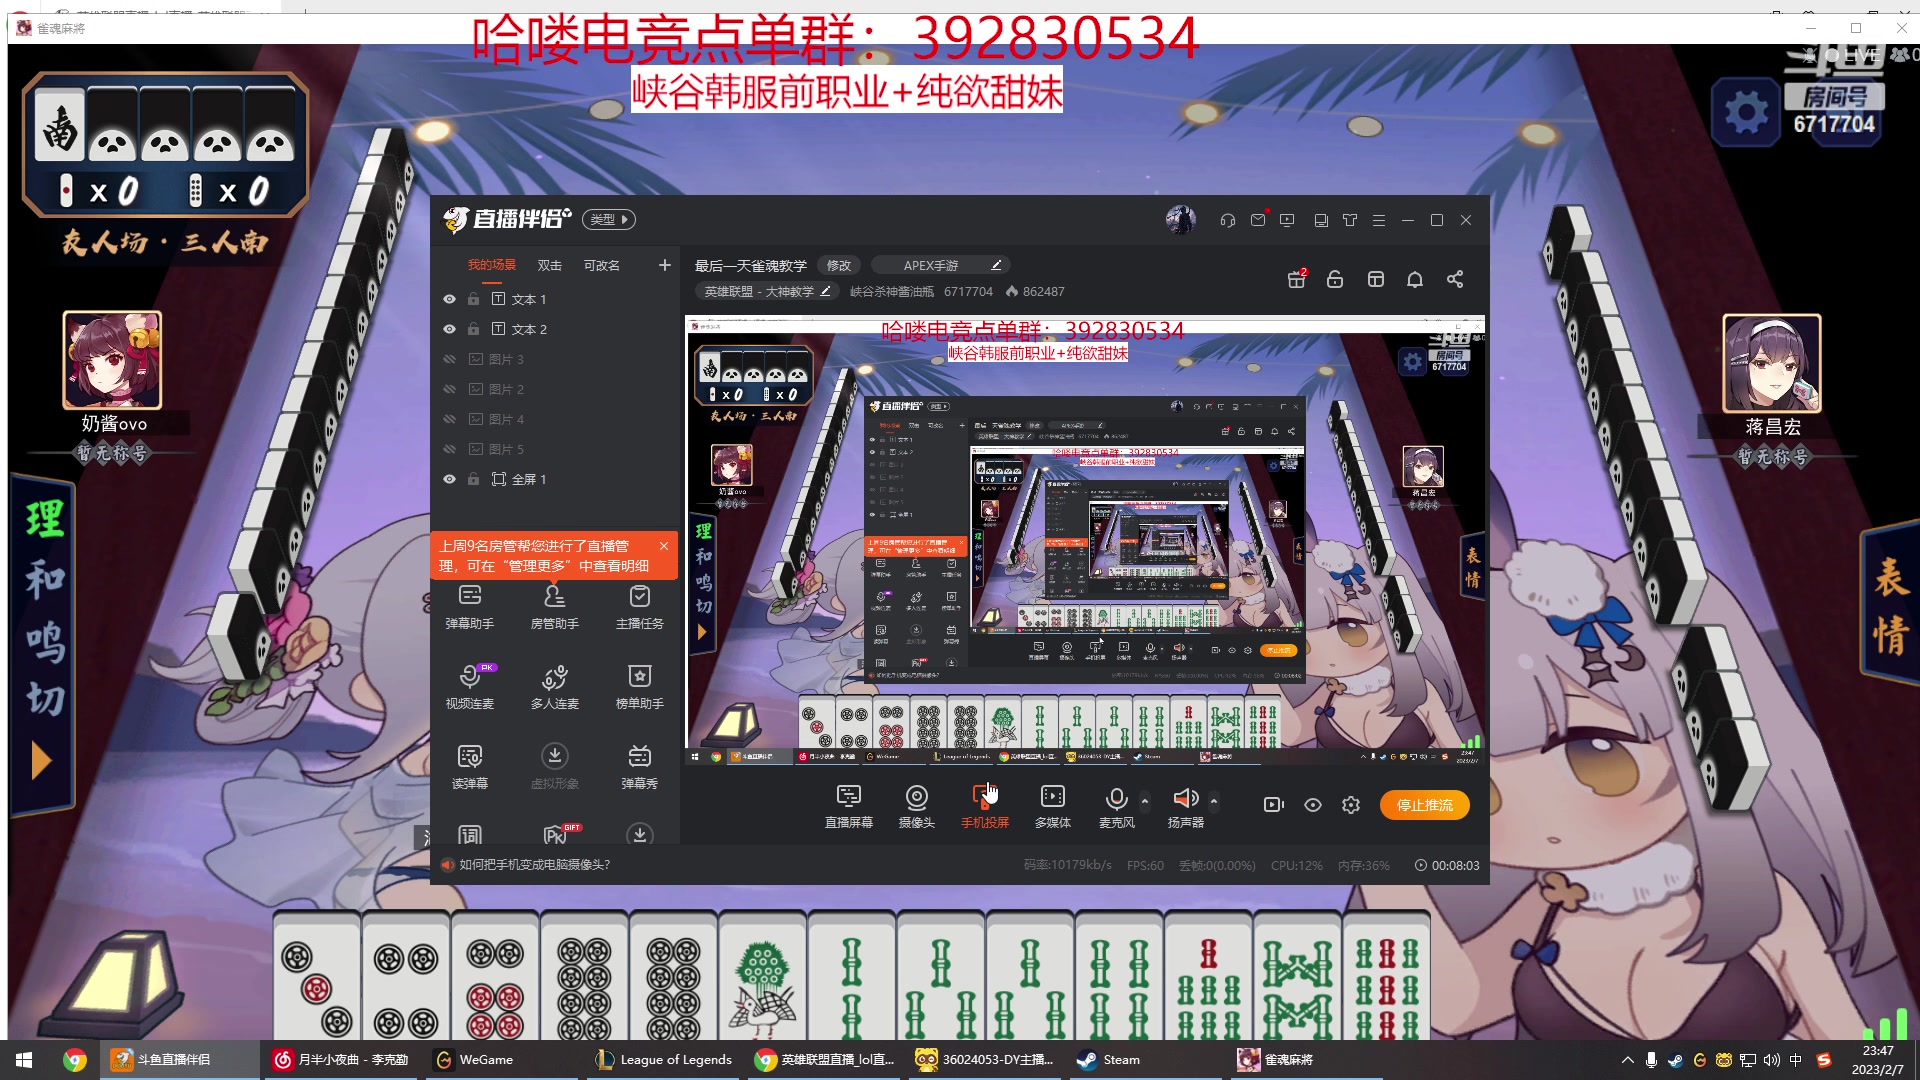Viewport: 1920px width, 1080px height.
Task: Click the 停止推流 stop streaming button
Action: [x=1424, y=805]
